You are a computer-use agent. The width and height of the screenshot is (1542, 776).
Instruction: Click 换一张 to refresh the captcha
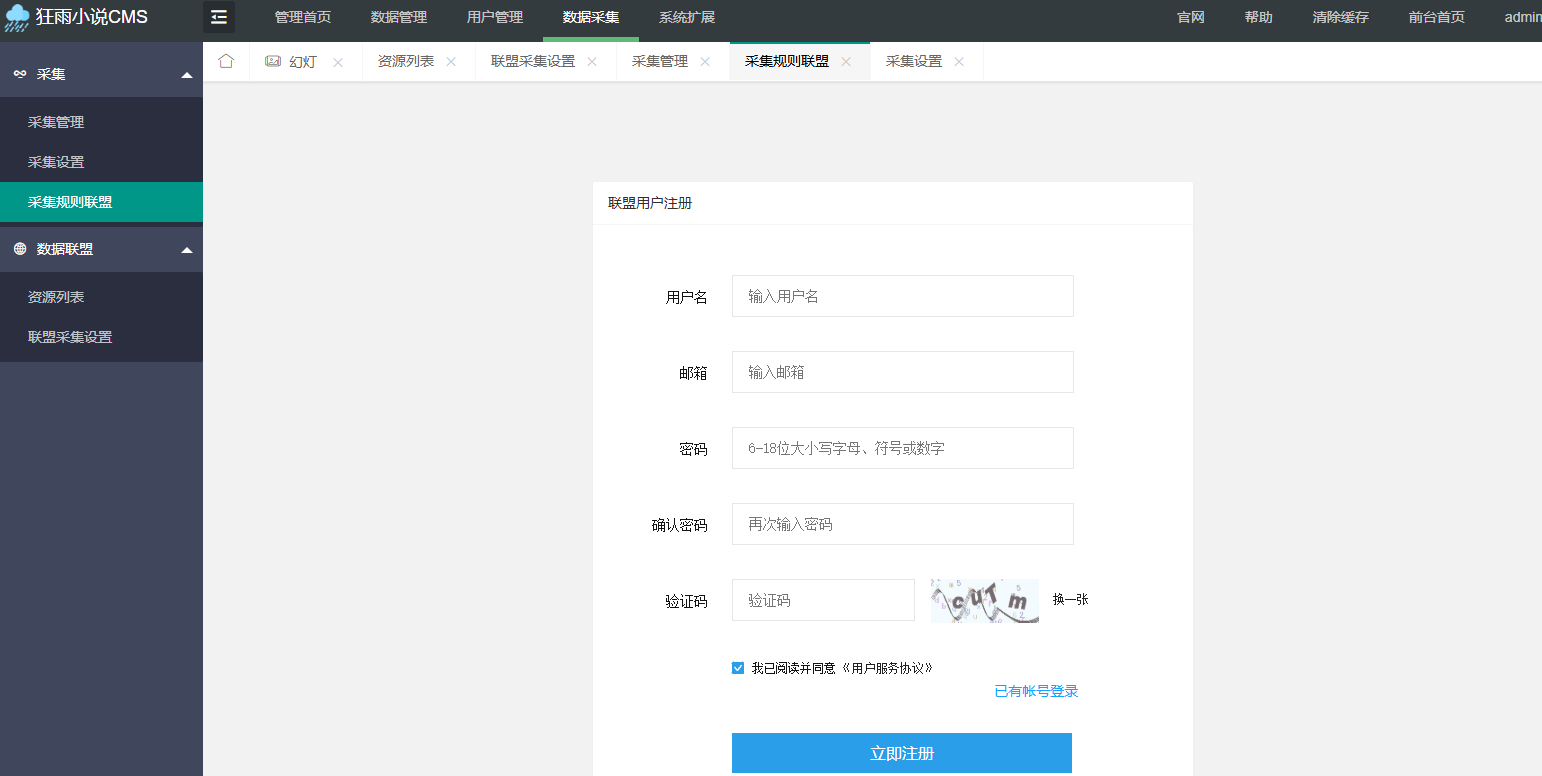1069,599
